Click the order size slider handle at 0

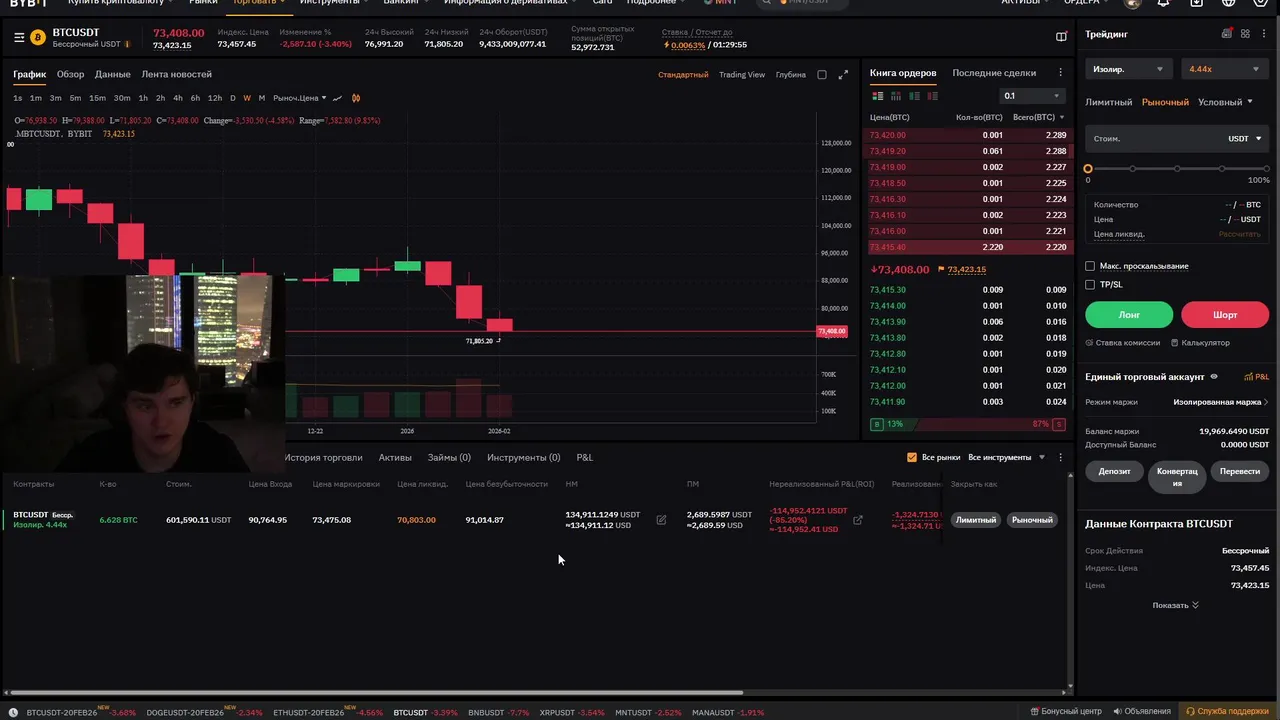tap(1088, 169)
